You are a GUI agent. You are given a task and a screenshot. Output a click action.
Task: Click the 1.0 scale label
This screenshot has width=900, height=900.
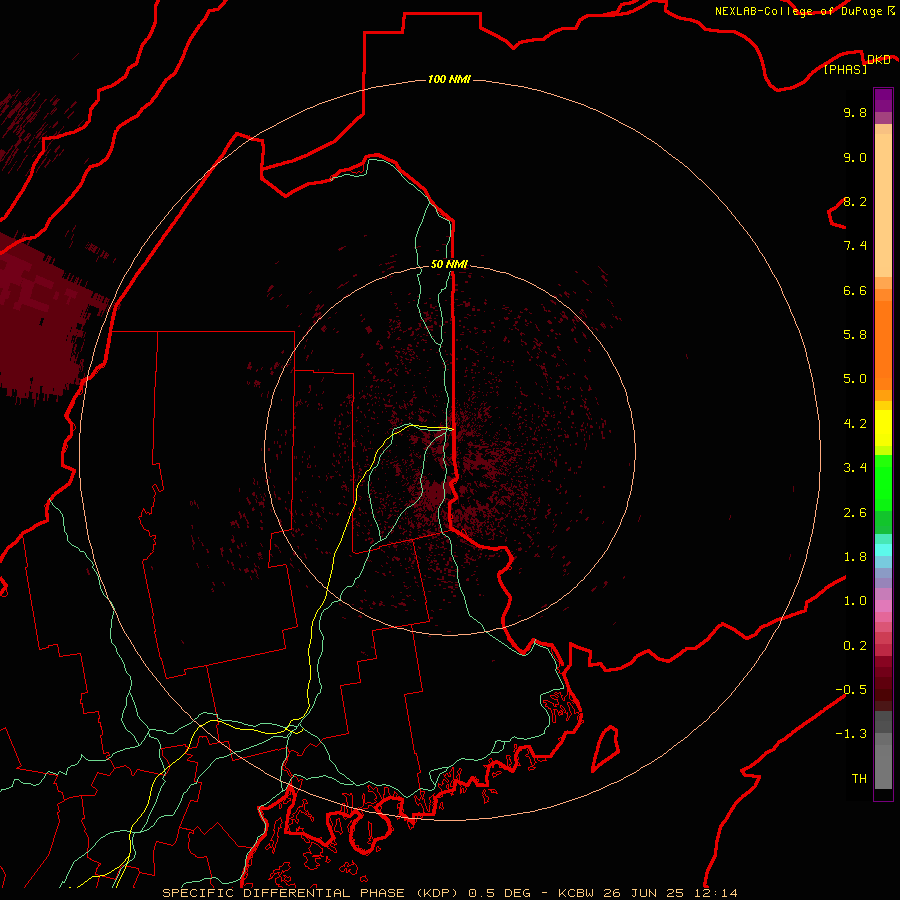coord(855,601)
